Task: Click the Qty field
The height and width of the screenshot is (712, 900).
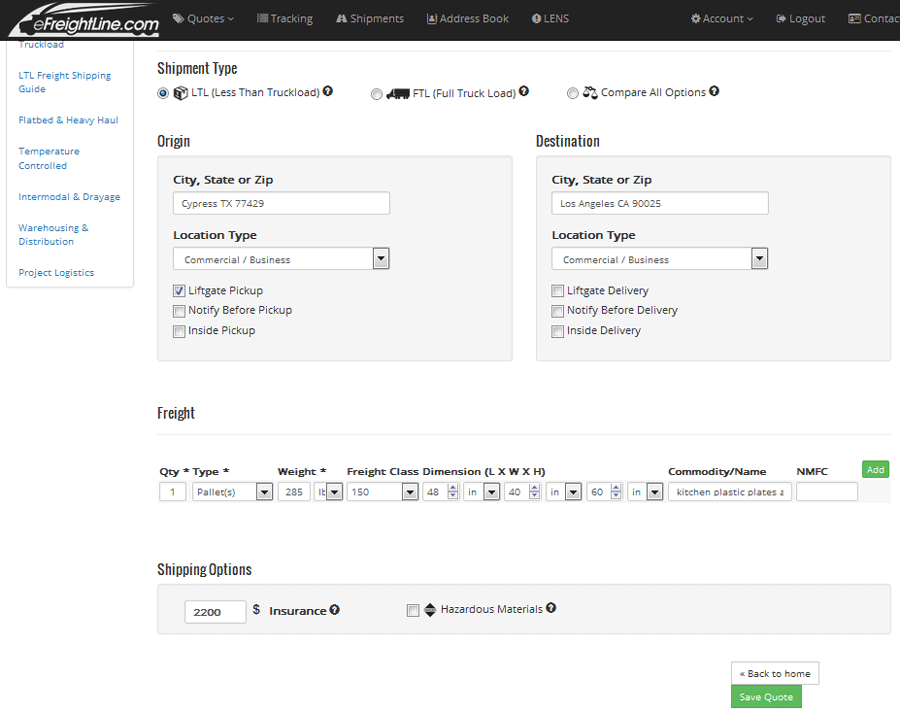Action: (172, 492)
